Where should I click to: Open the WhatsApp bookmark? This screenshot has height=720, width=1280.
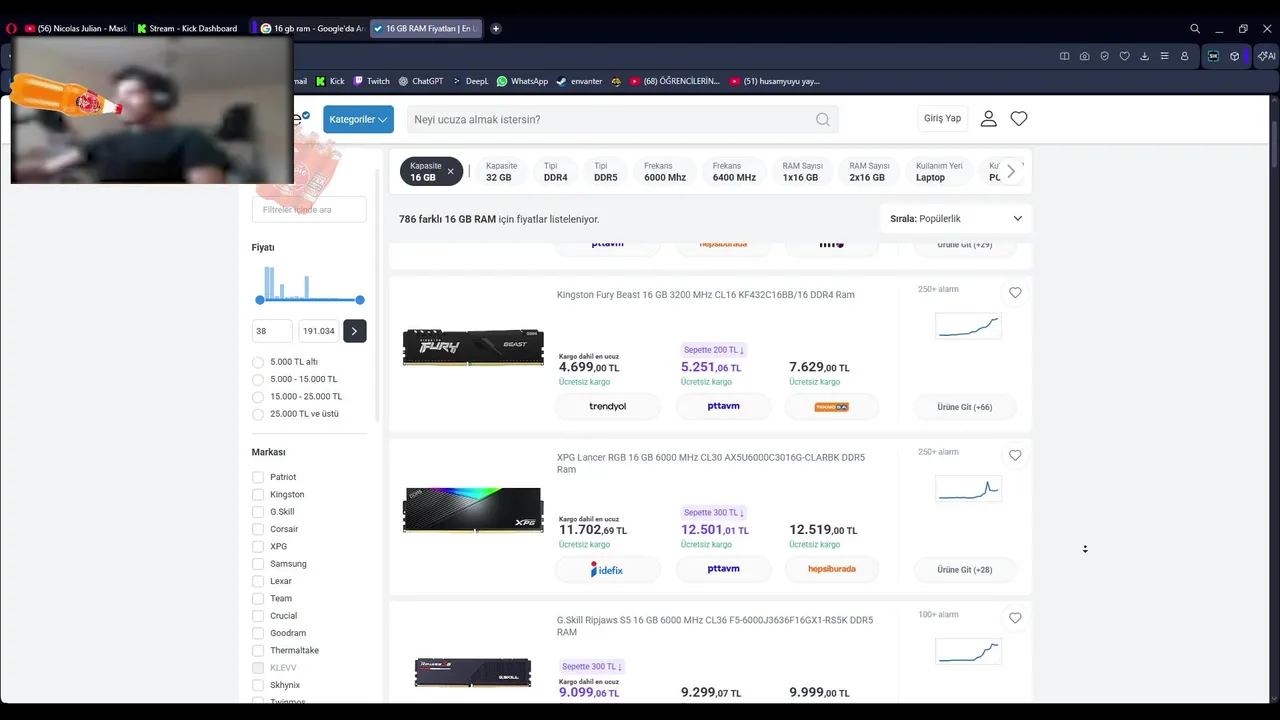[523, 81]
